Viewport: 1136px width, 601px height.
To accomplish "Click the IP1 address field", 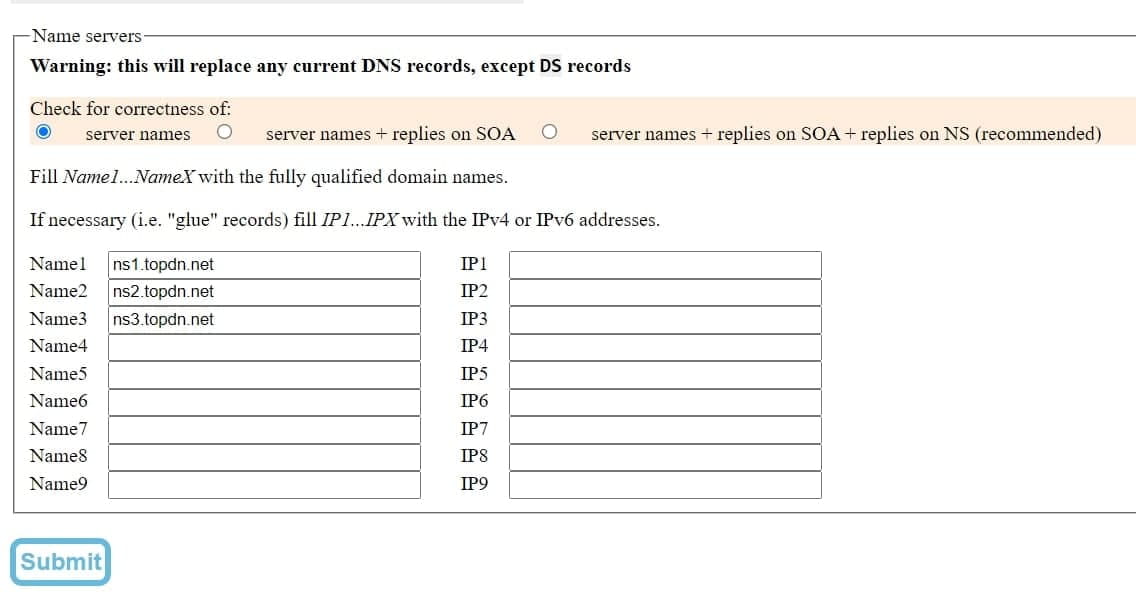I will [x=665, y=265].
